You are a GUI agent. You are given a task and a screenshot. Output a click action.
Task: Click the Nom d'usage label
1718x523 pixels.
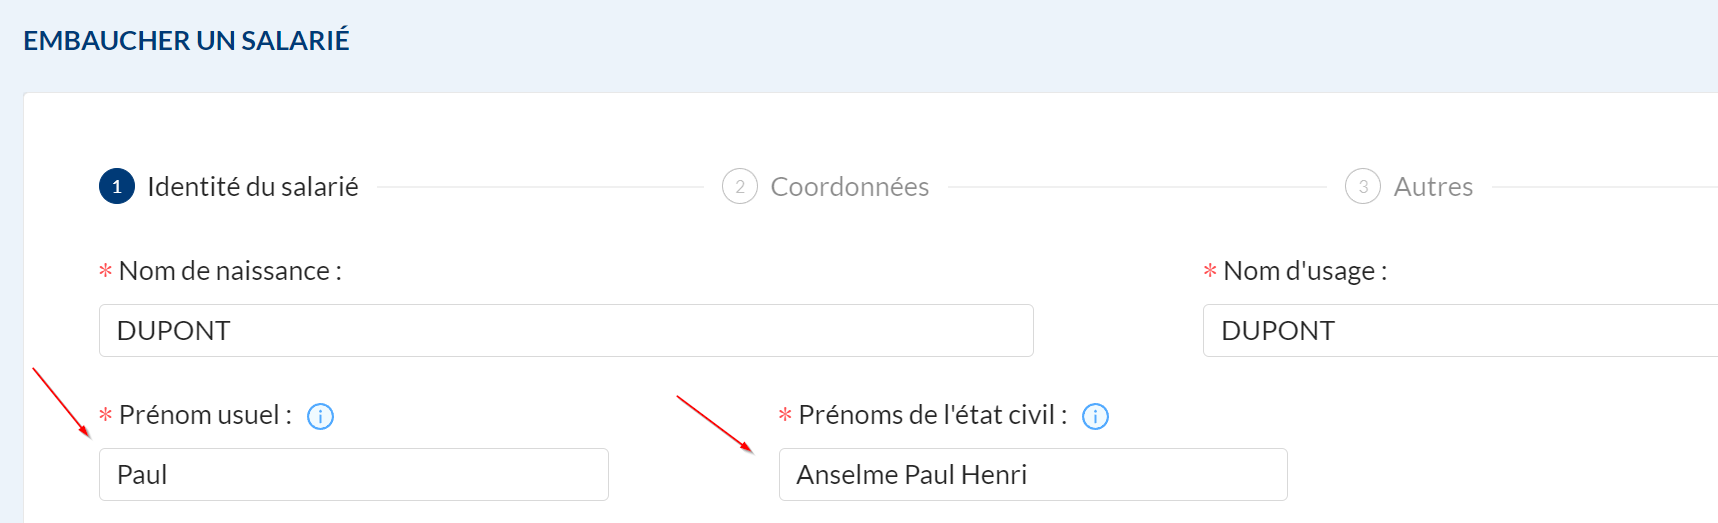1304,271
